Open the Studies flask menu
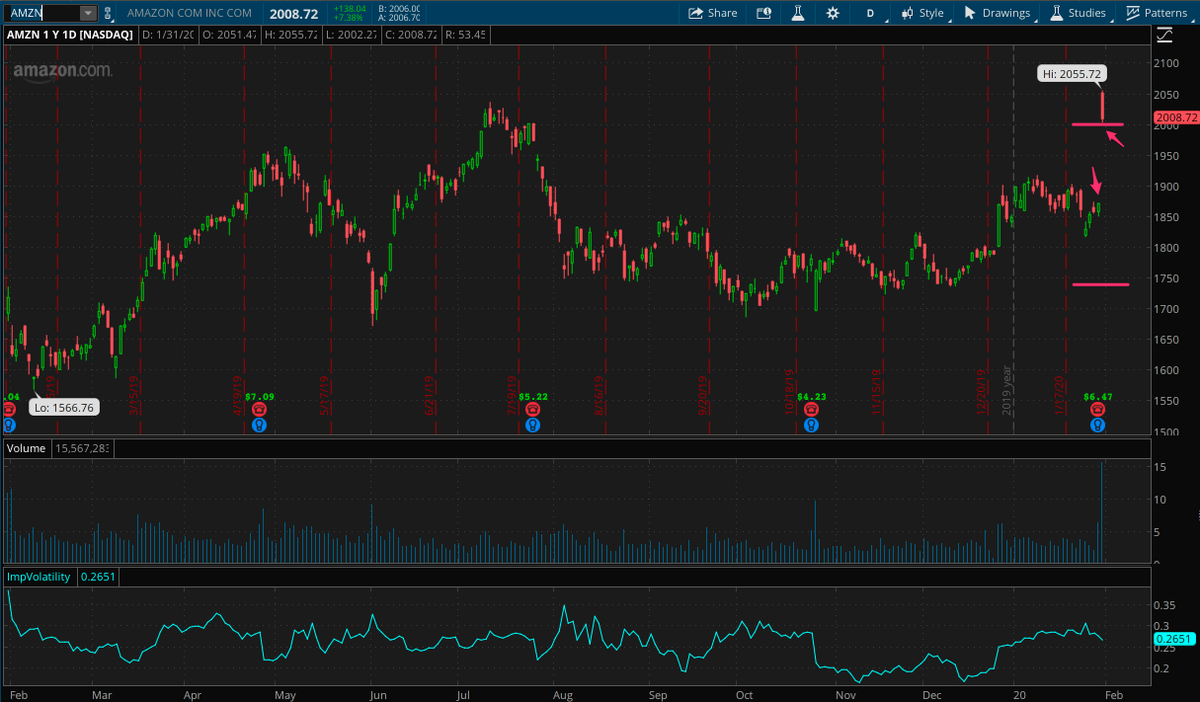 1078,13
